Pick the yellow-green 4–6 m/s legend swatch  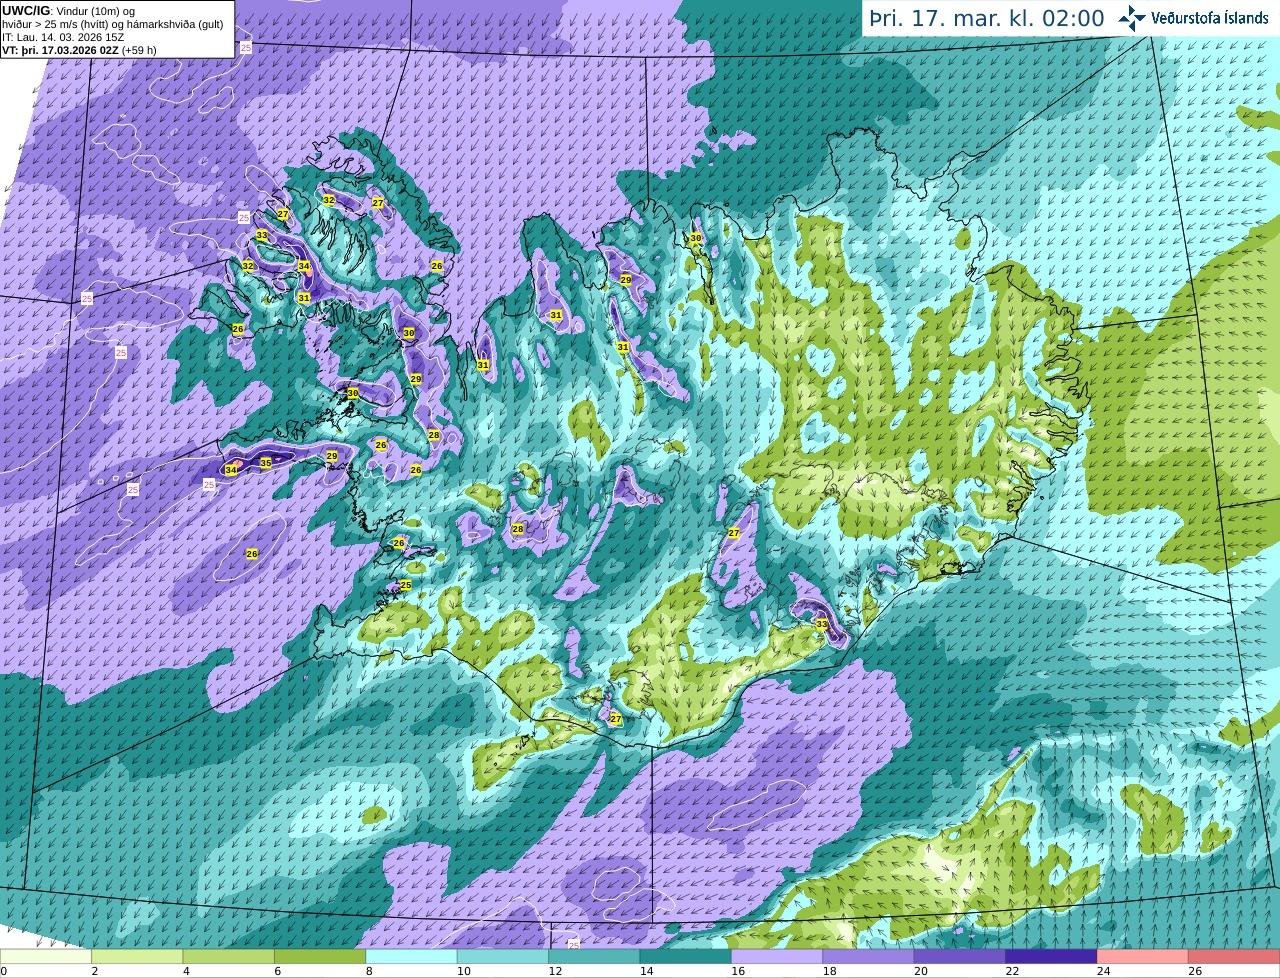click(x=228, y=957)
